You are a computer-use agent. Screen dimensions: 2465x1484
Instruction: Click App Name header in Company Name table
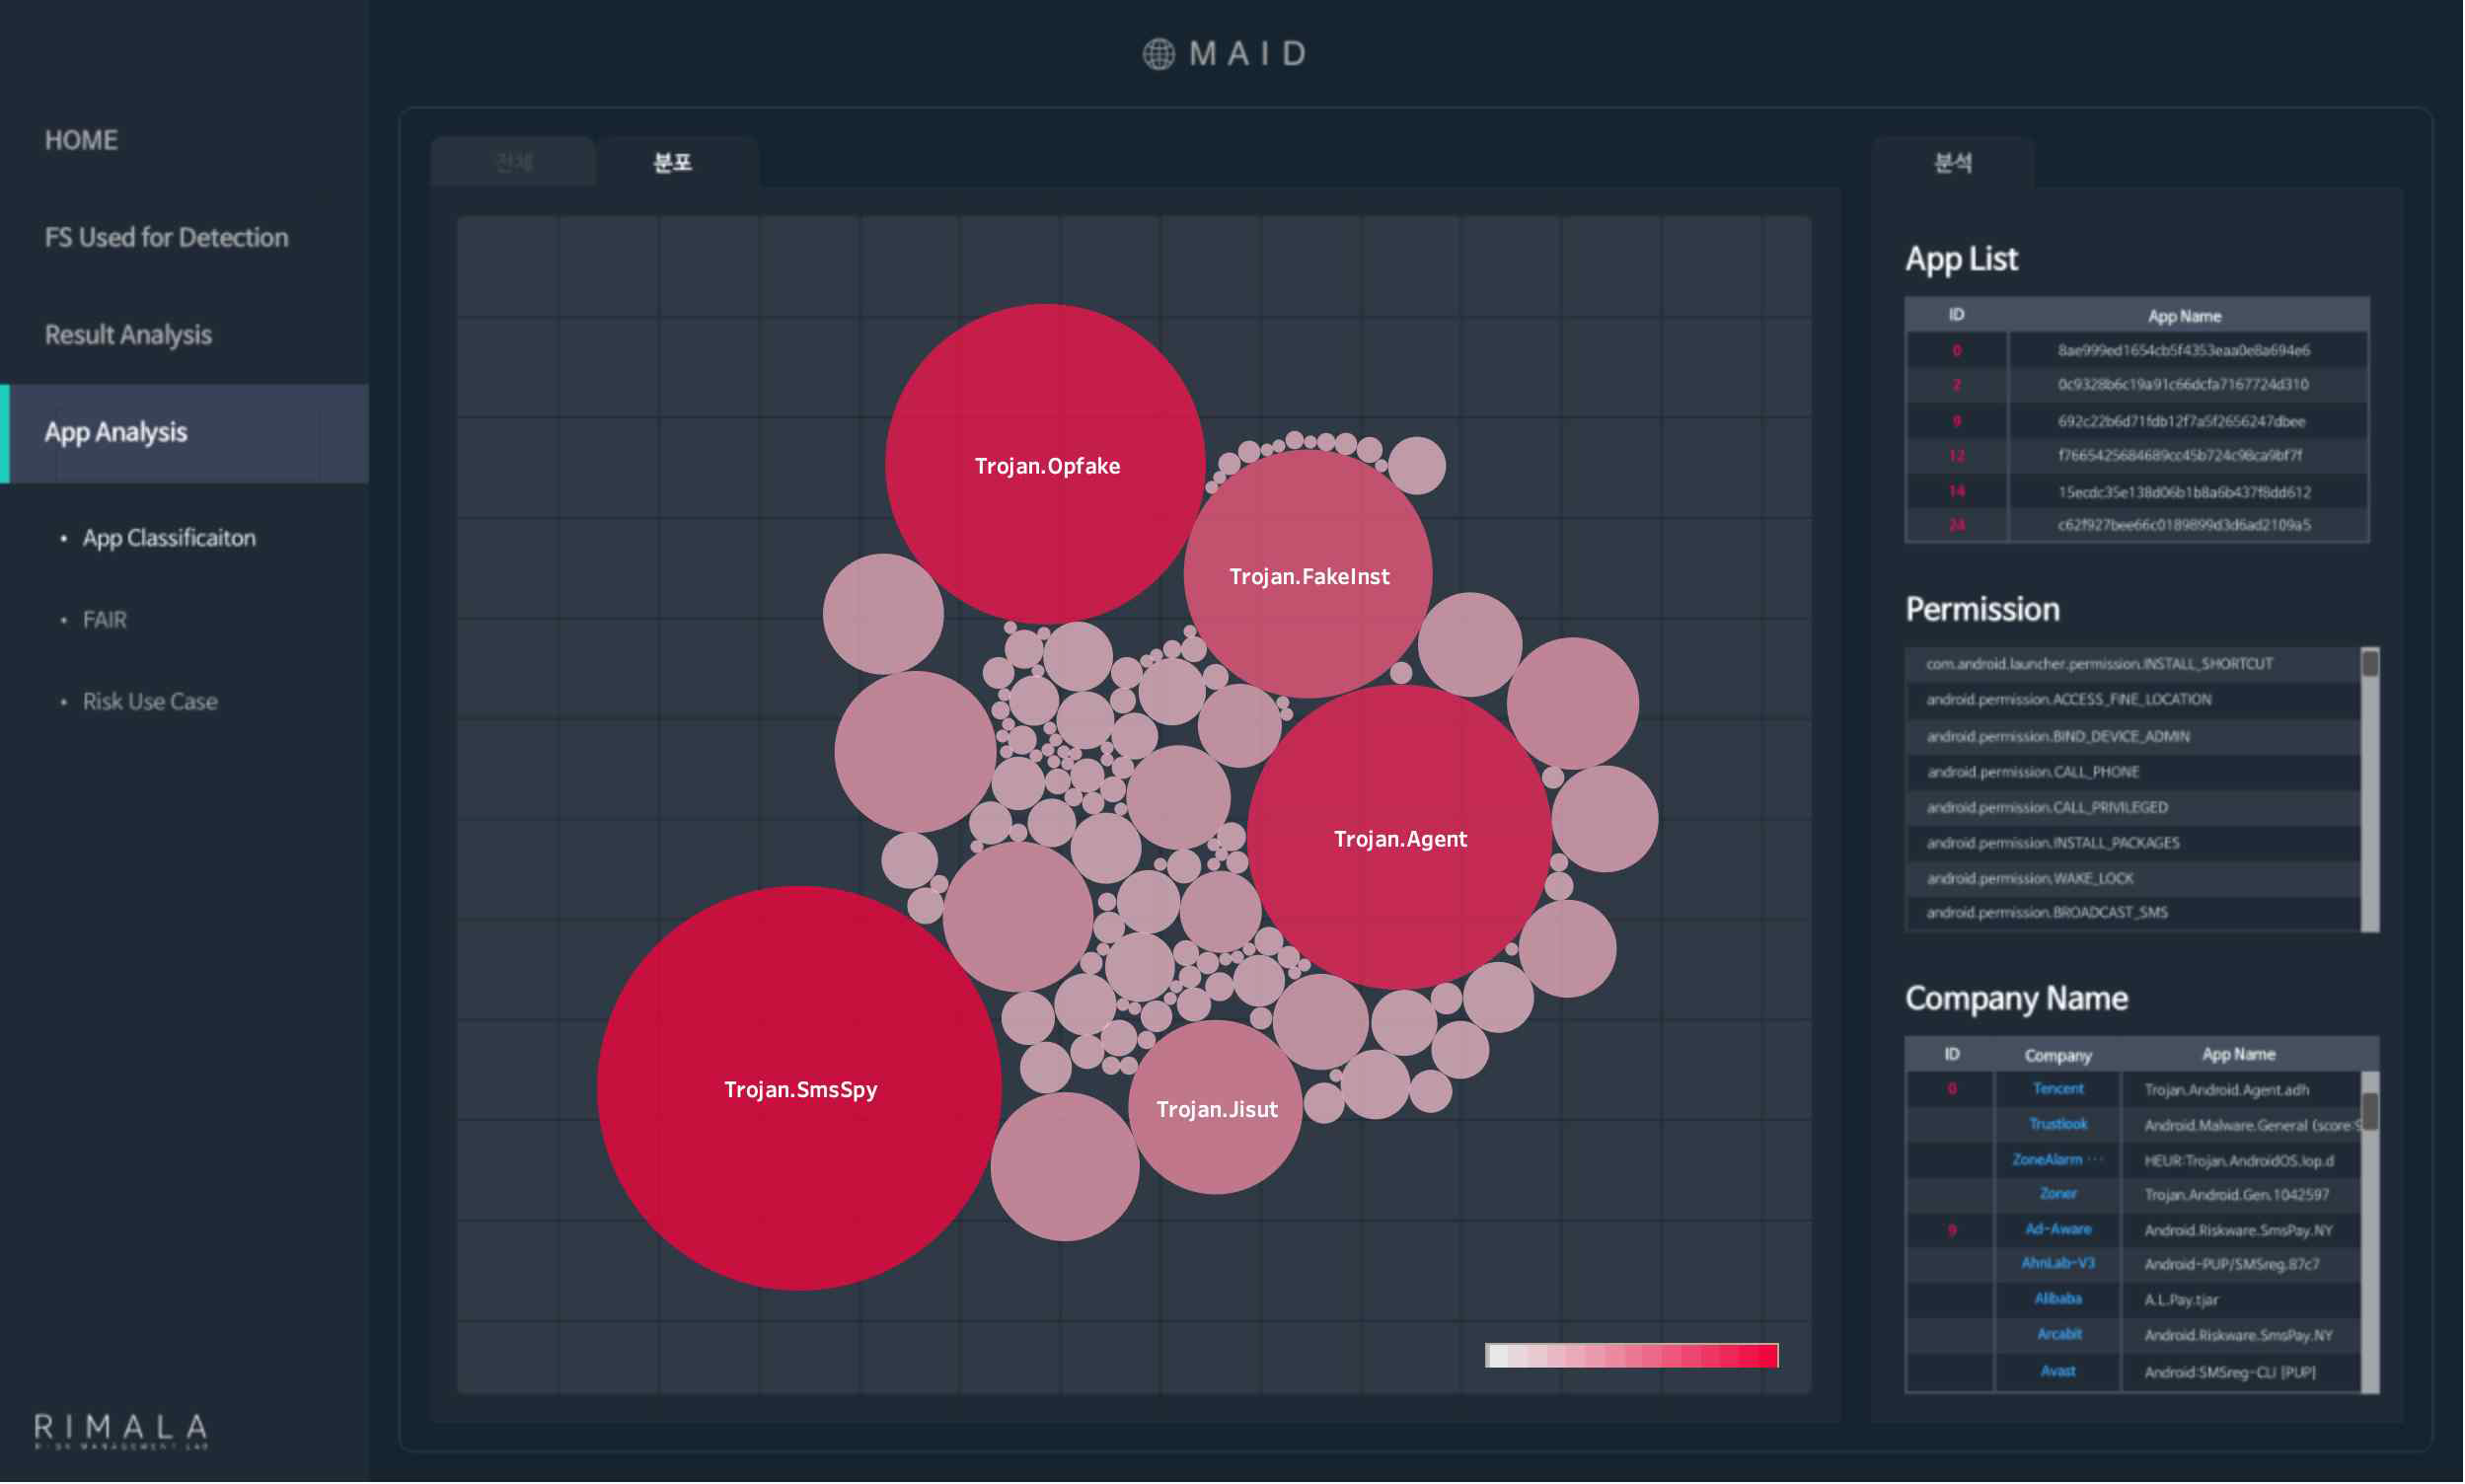[x=2237, y=1055]
